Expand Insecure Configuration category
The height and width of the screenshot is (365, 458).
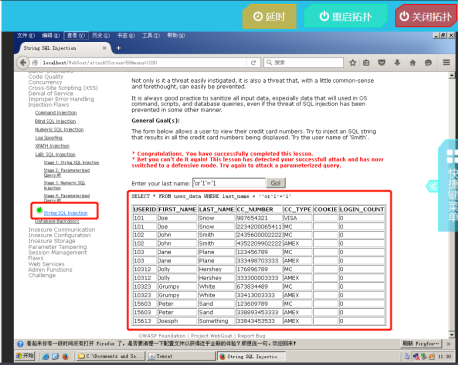click(59, 235)
